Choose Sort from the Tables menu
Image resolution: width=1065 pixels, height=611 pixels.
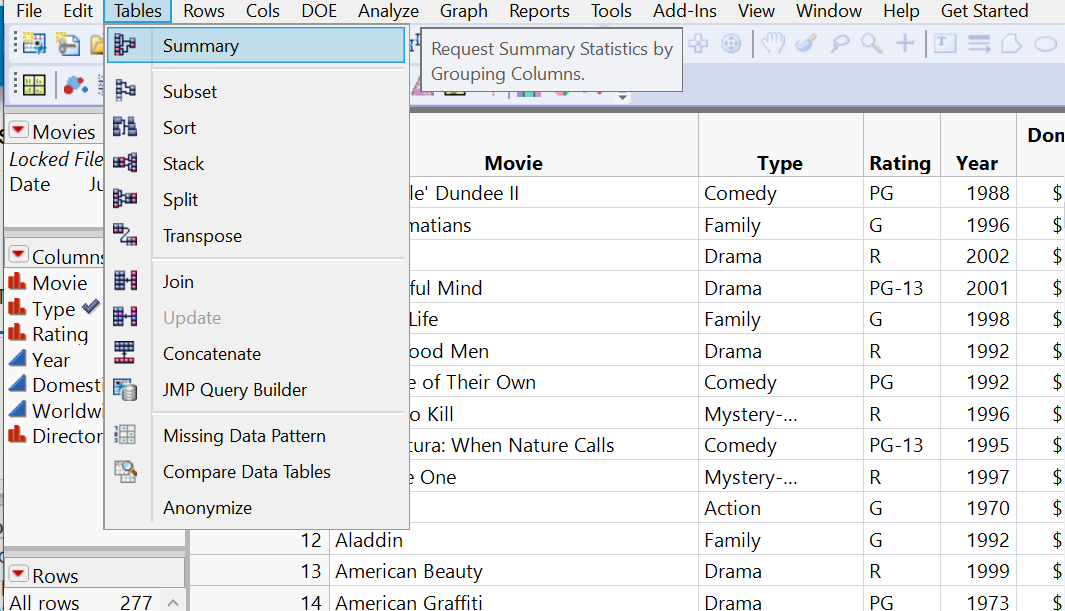tap(179, 127)
